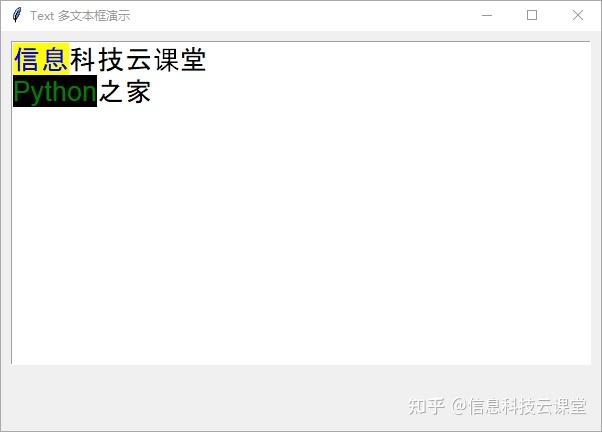The width and height of the screenshot is (602, 432).
Task: Close the Text 多文本框演示 window
Action: tap(577, 15)
